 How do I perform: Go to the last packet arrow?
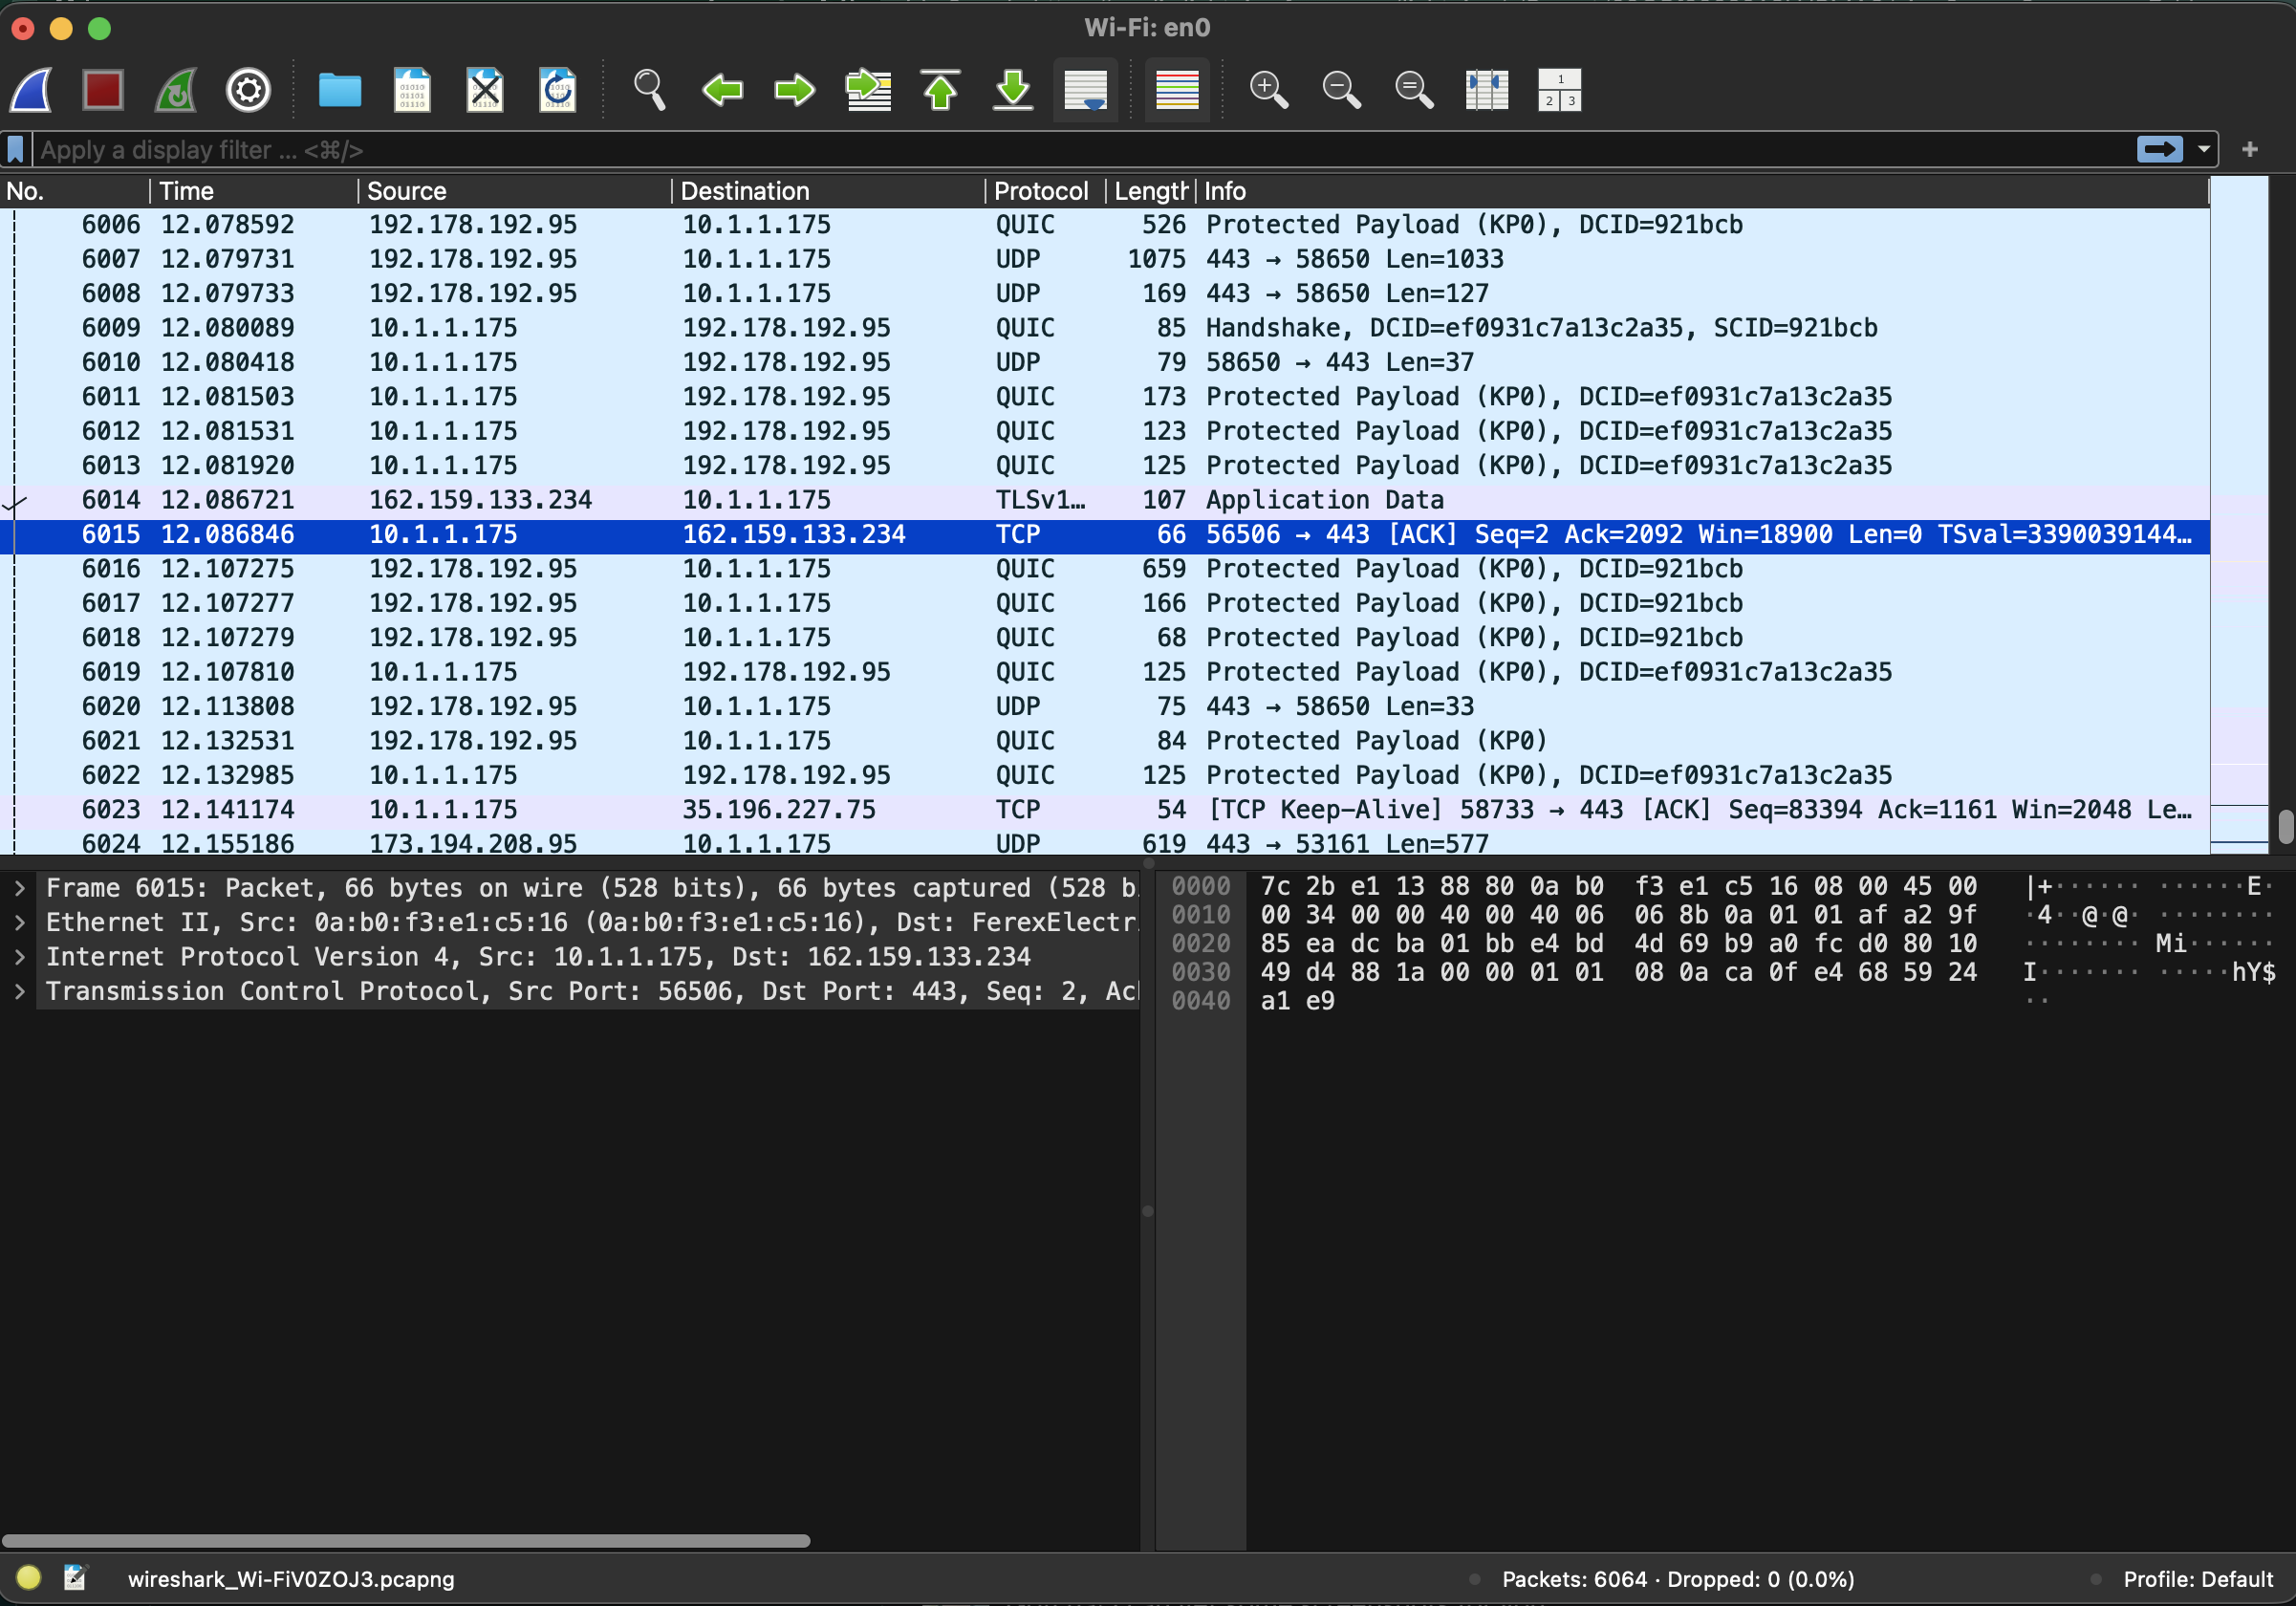1013,90
